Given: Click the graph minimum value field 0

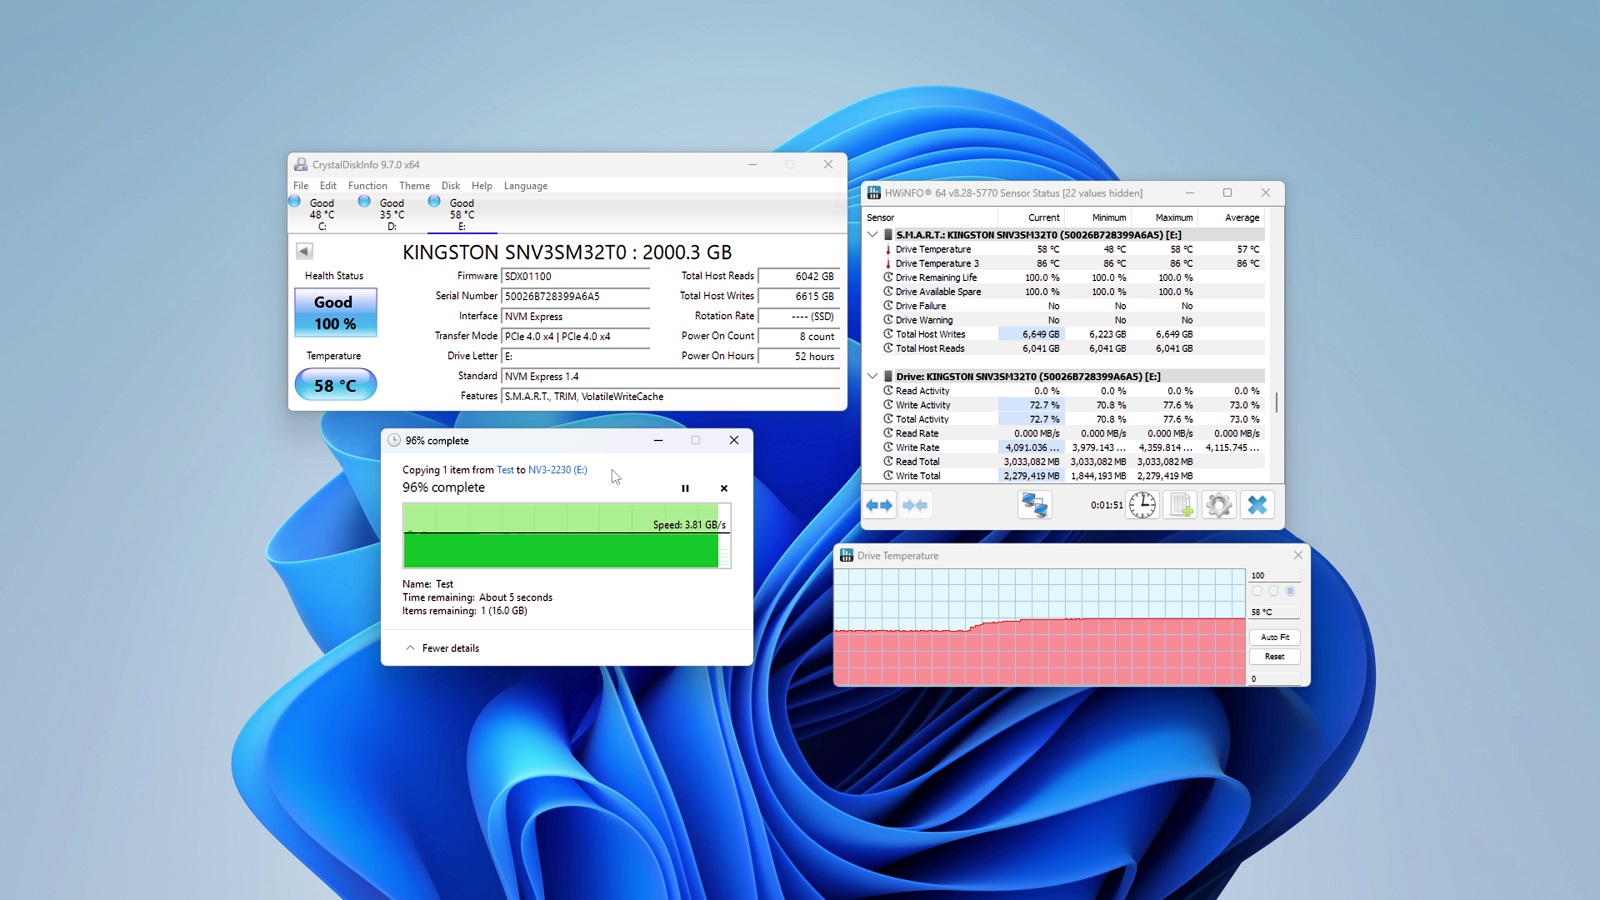Looking at the screenshot, I should [1274, 679].
